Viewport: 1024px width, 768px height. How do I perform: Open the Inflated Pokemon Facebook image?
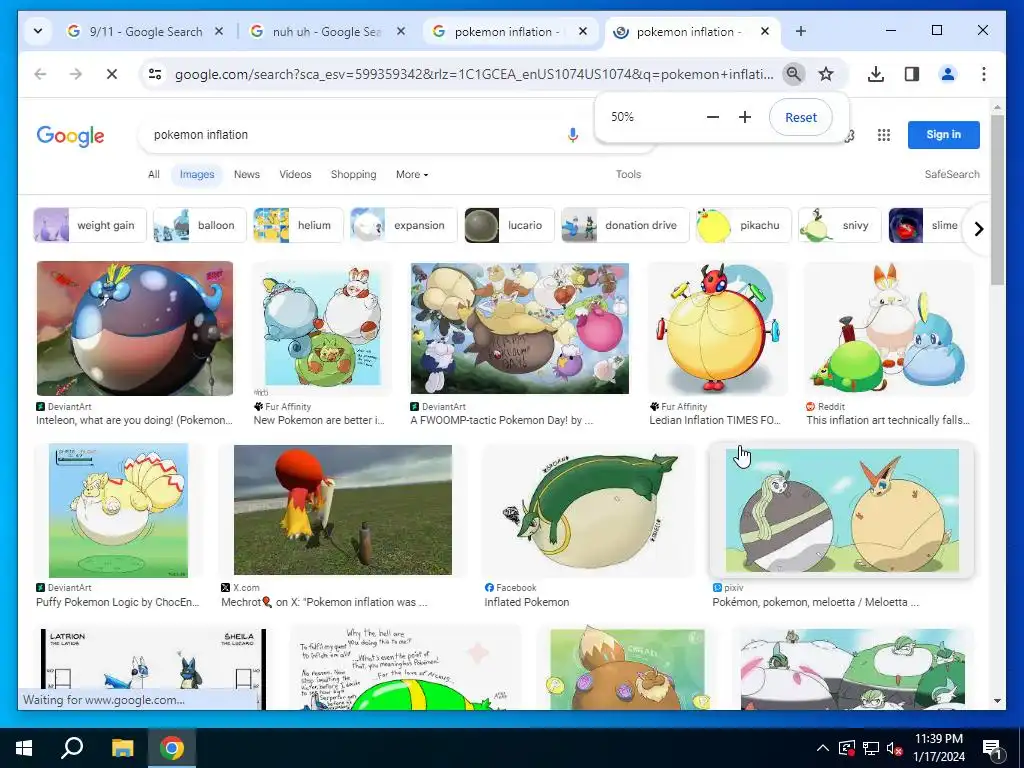coord(588,511)
